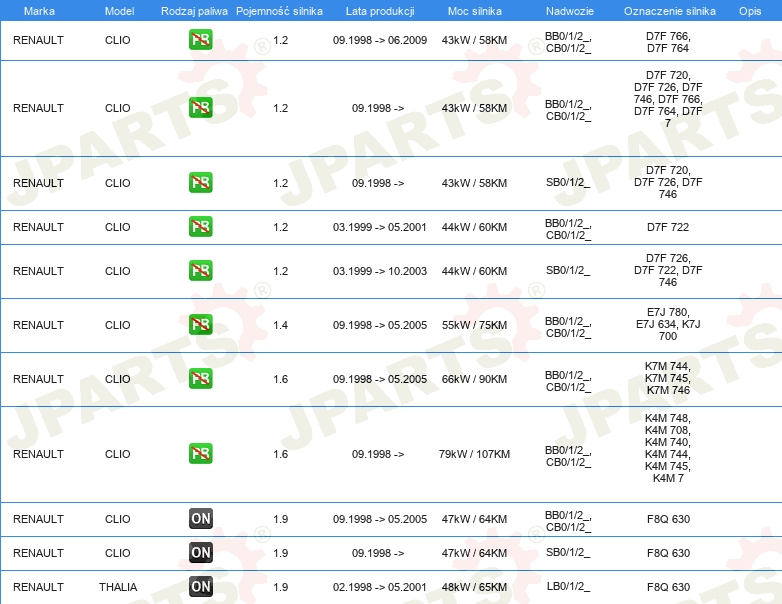Click petrol icon in SB0 43kW / 58KM row
The image size is (782, 604).
200,183
